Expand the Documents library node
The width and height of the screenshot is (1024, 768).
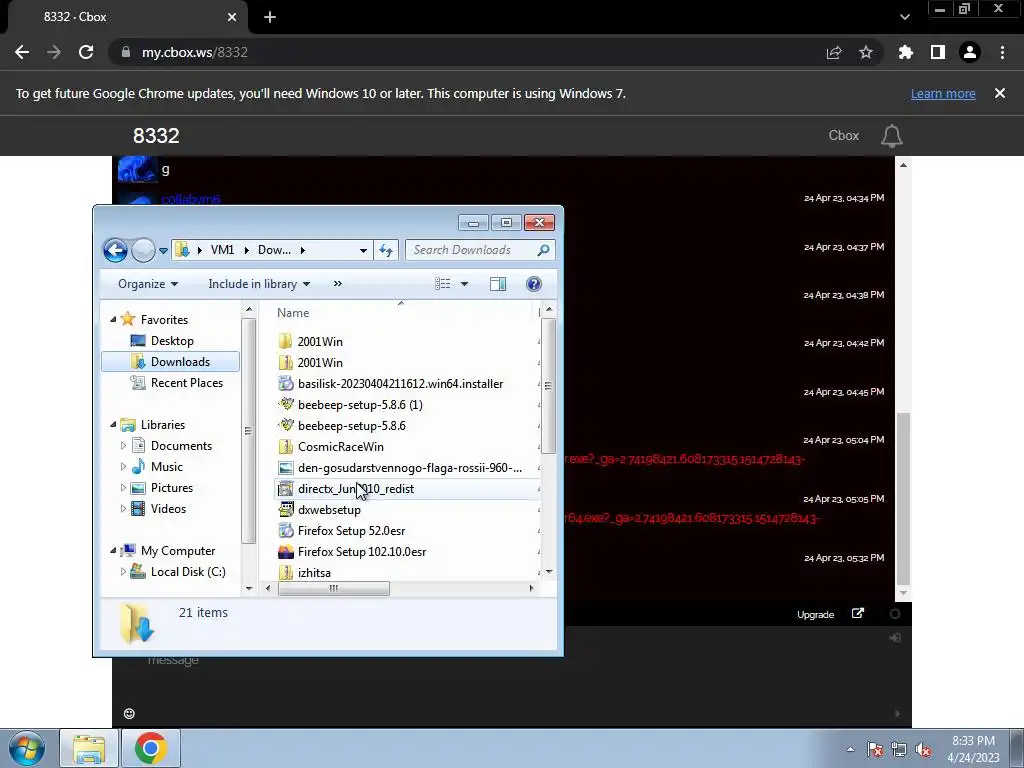(123, 446)
